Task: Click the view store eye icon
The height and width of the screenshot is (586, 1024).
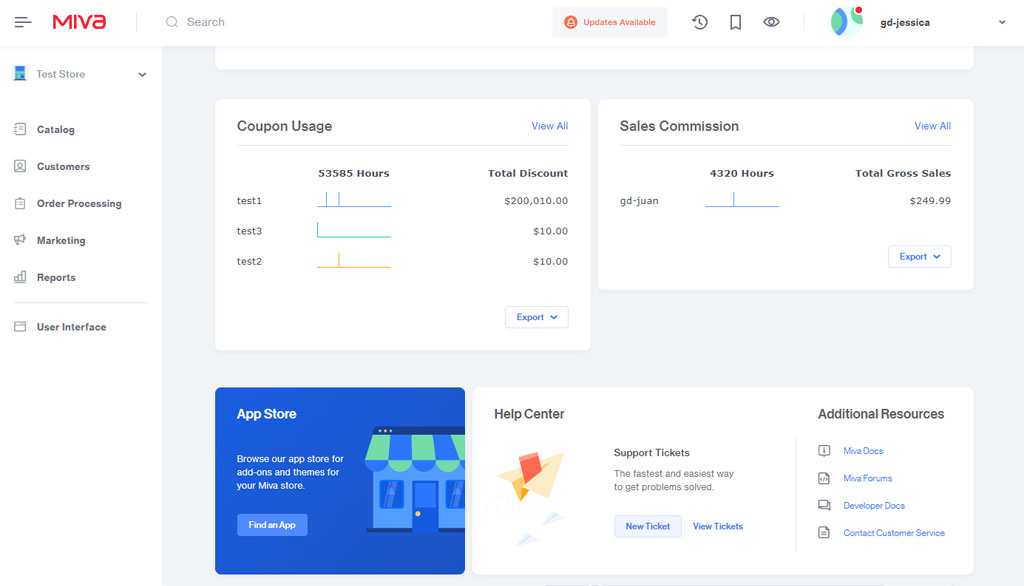Action: 772,21
